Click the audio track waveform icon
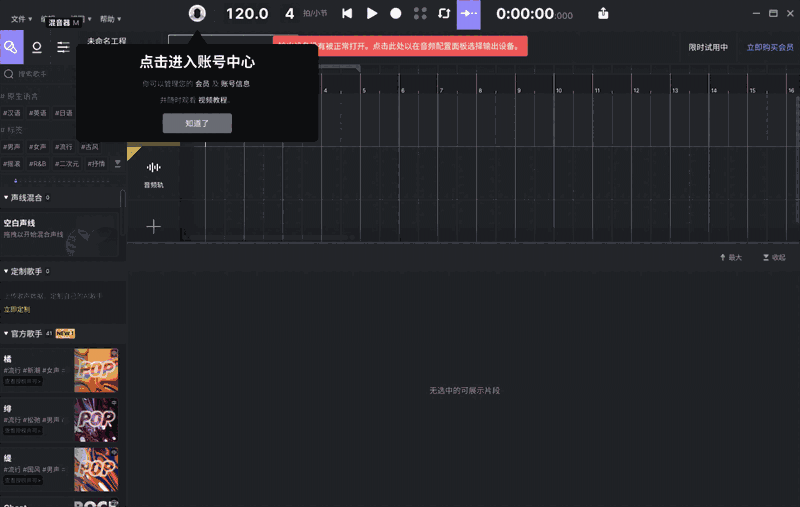The height and width of the screenshot is (507, 800). 154,167
